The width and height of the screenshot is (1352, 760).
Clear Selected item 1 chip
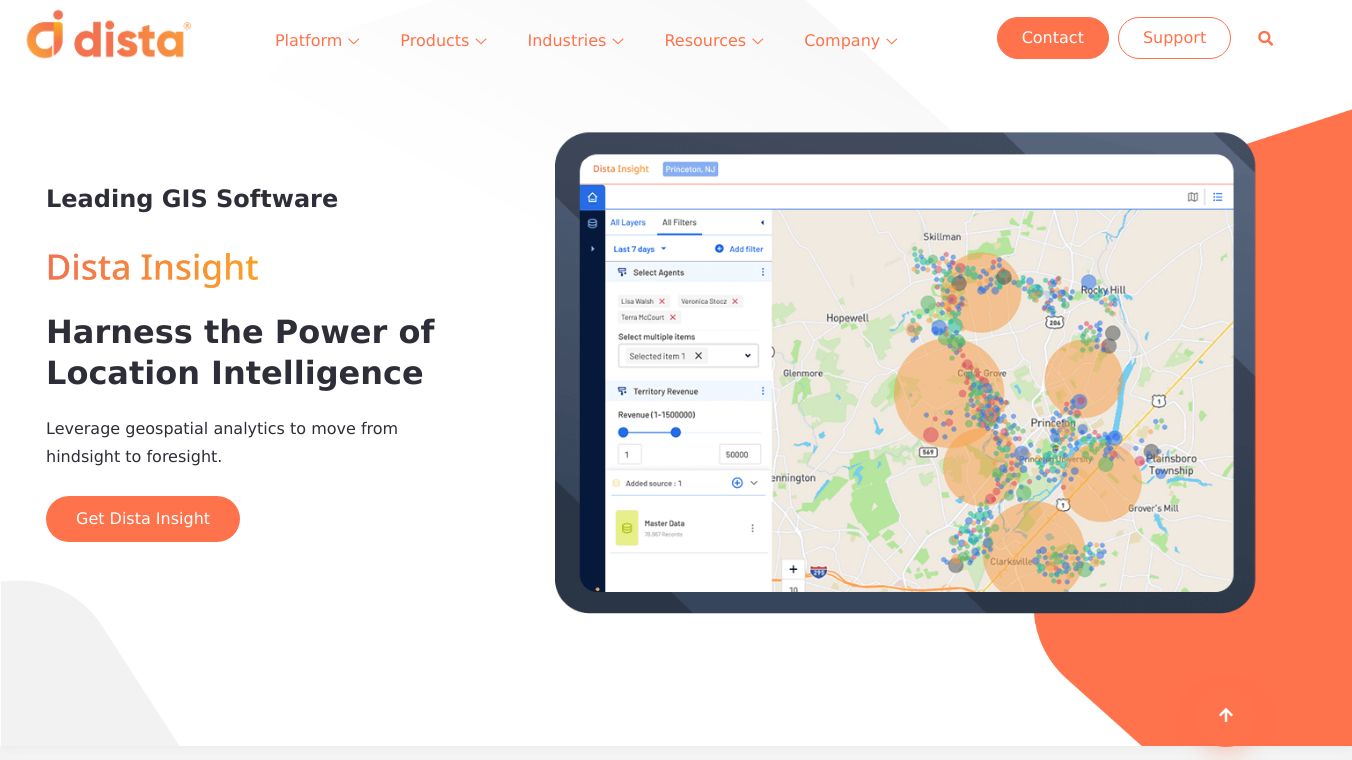[x=698, y=356]
